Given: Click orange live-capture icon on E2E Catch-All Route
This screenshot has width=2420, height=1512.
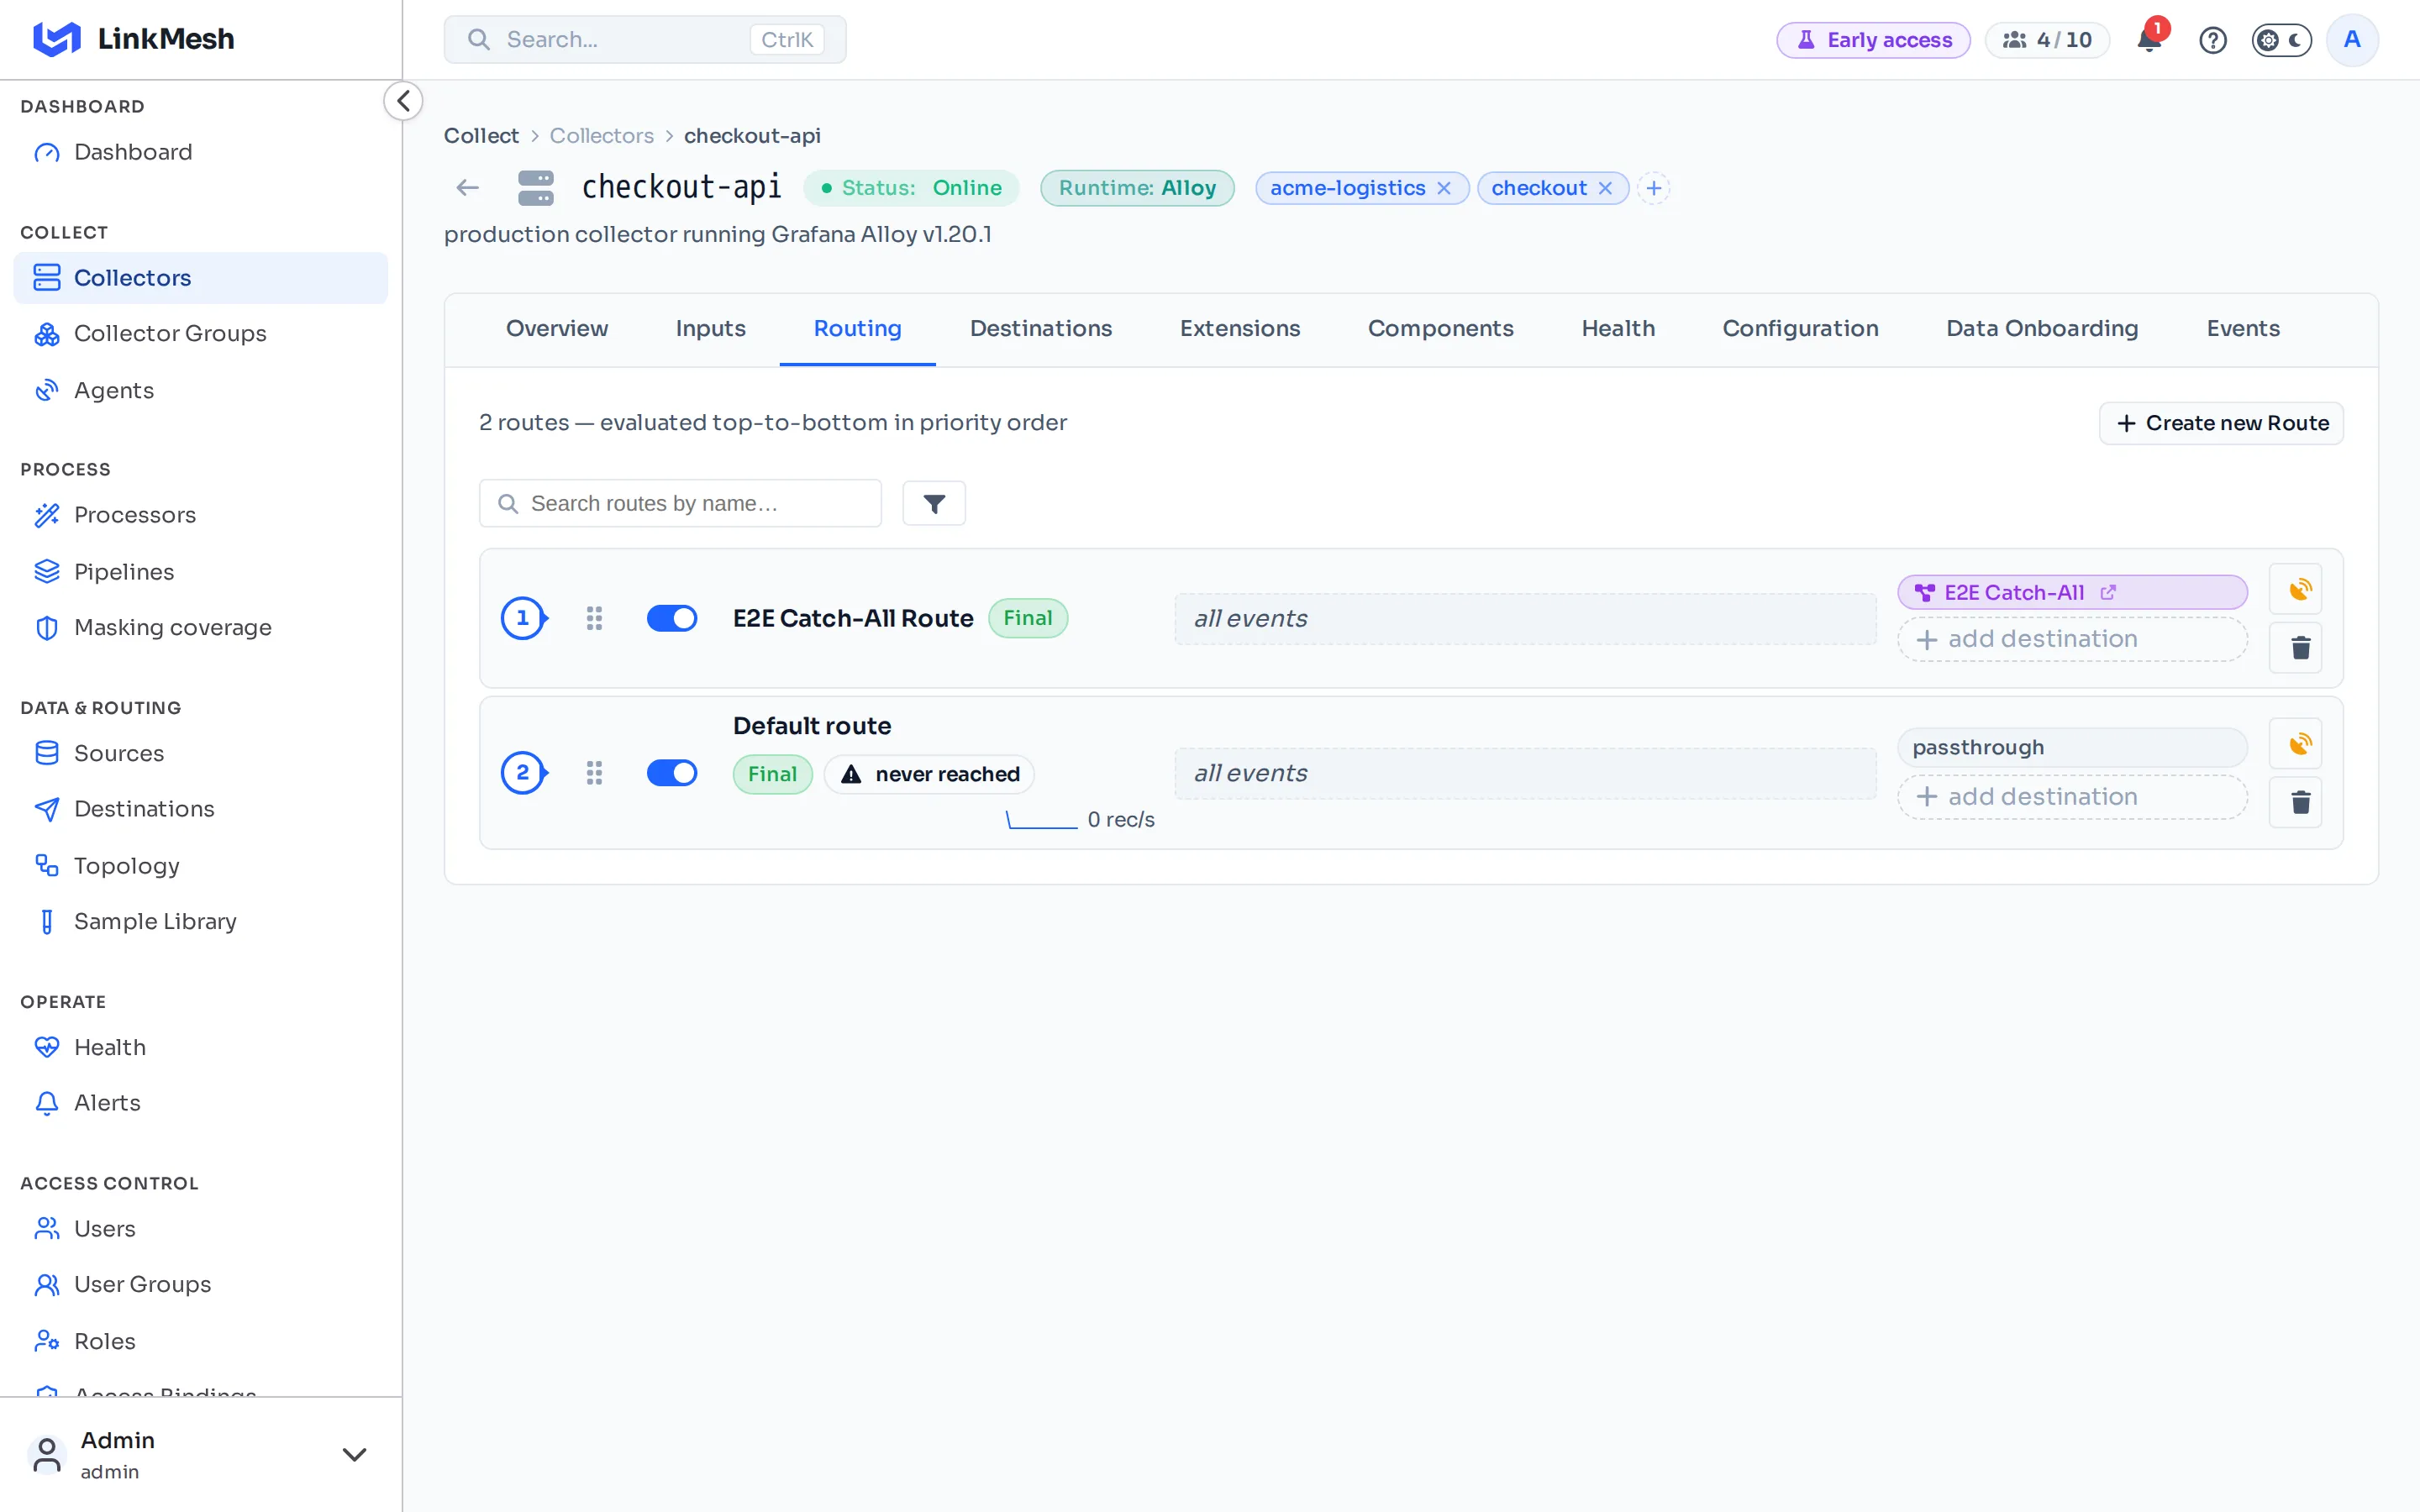Looking at the screenshot, I should coord(2296,589).
